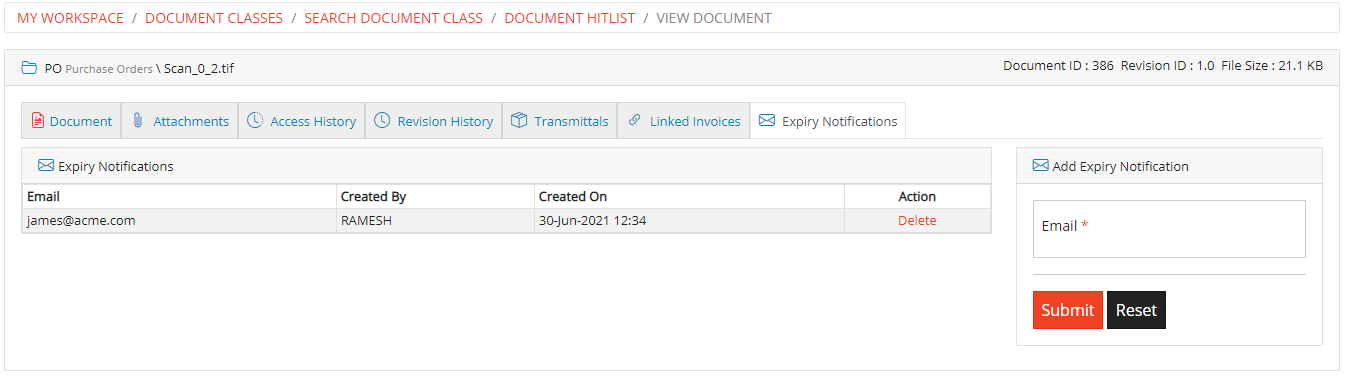Click envelope icon in Add Expiry Notification header
Screen dimensions: 1345x380
tap(1040, 166)
